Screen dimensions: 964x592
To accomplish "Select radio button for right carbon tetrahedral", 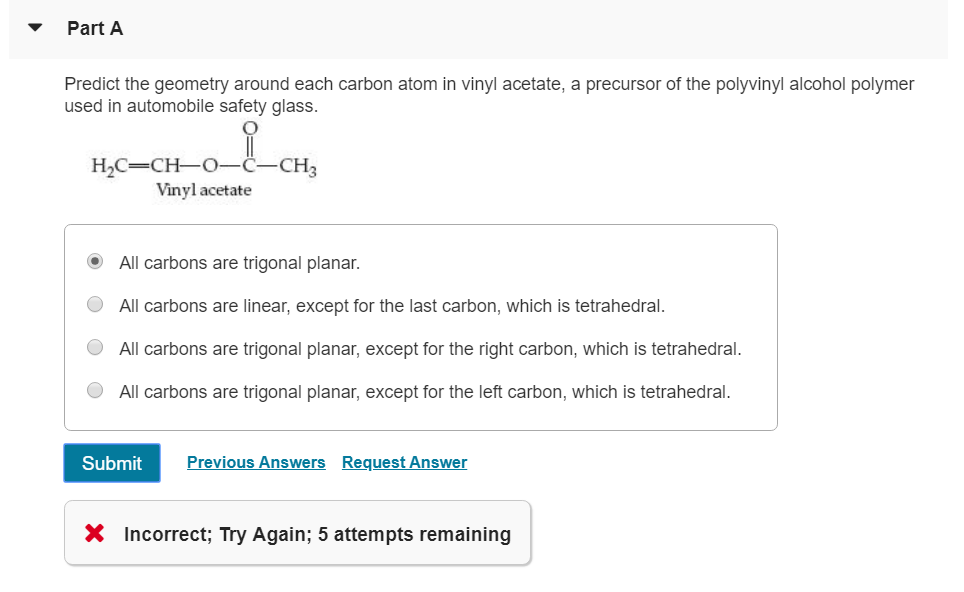I will click(x=95, y=348).
